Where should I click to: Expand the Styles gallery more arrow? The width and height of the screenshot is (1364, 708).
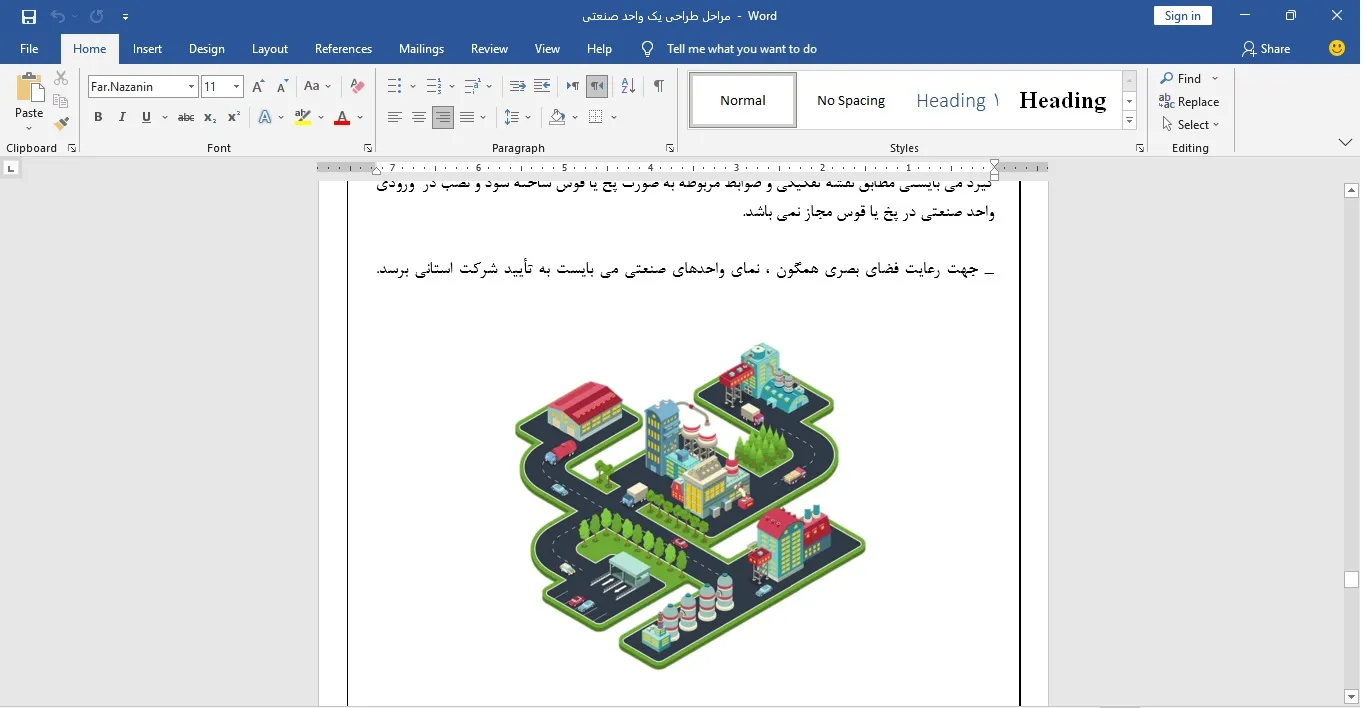1129,121
